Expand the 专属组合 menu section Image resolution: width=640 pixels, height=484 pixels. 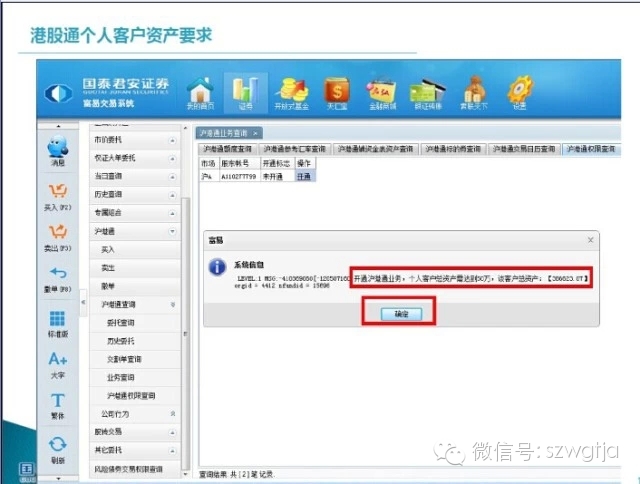pyautogui.click(x=172, y=213)
